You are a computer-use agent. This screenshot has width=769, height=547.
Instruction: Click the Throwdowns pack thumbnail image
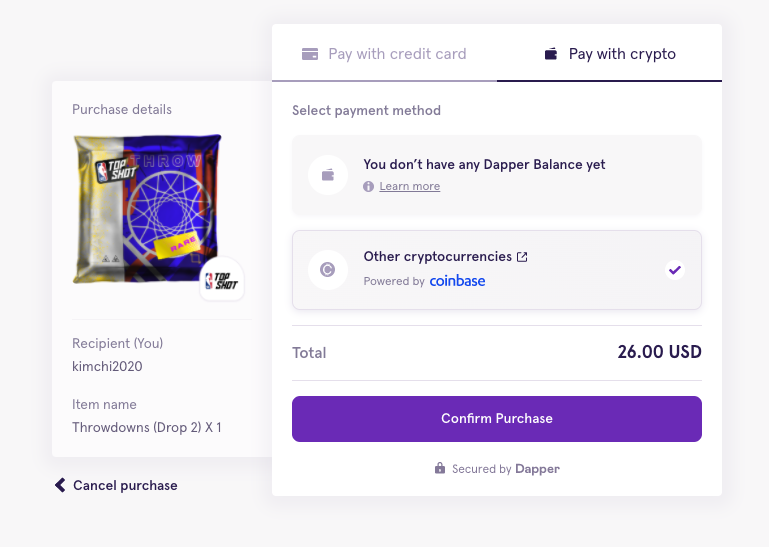[147, 208]
